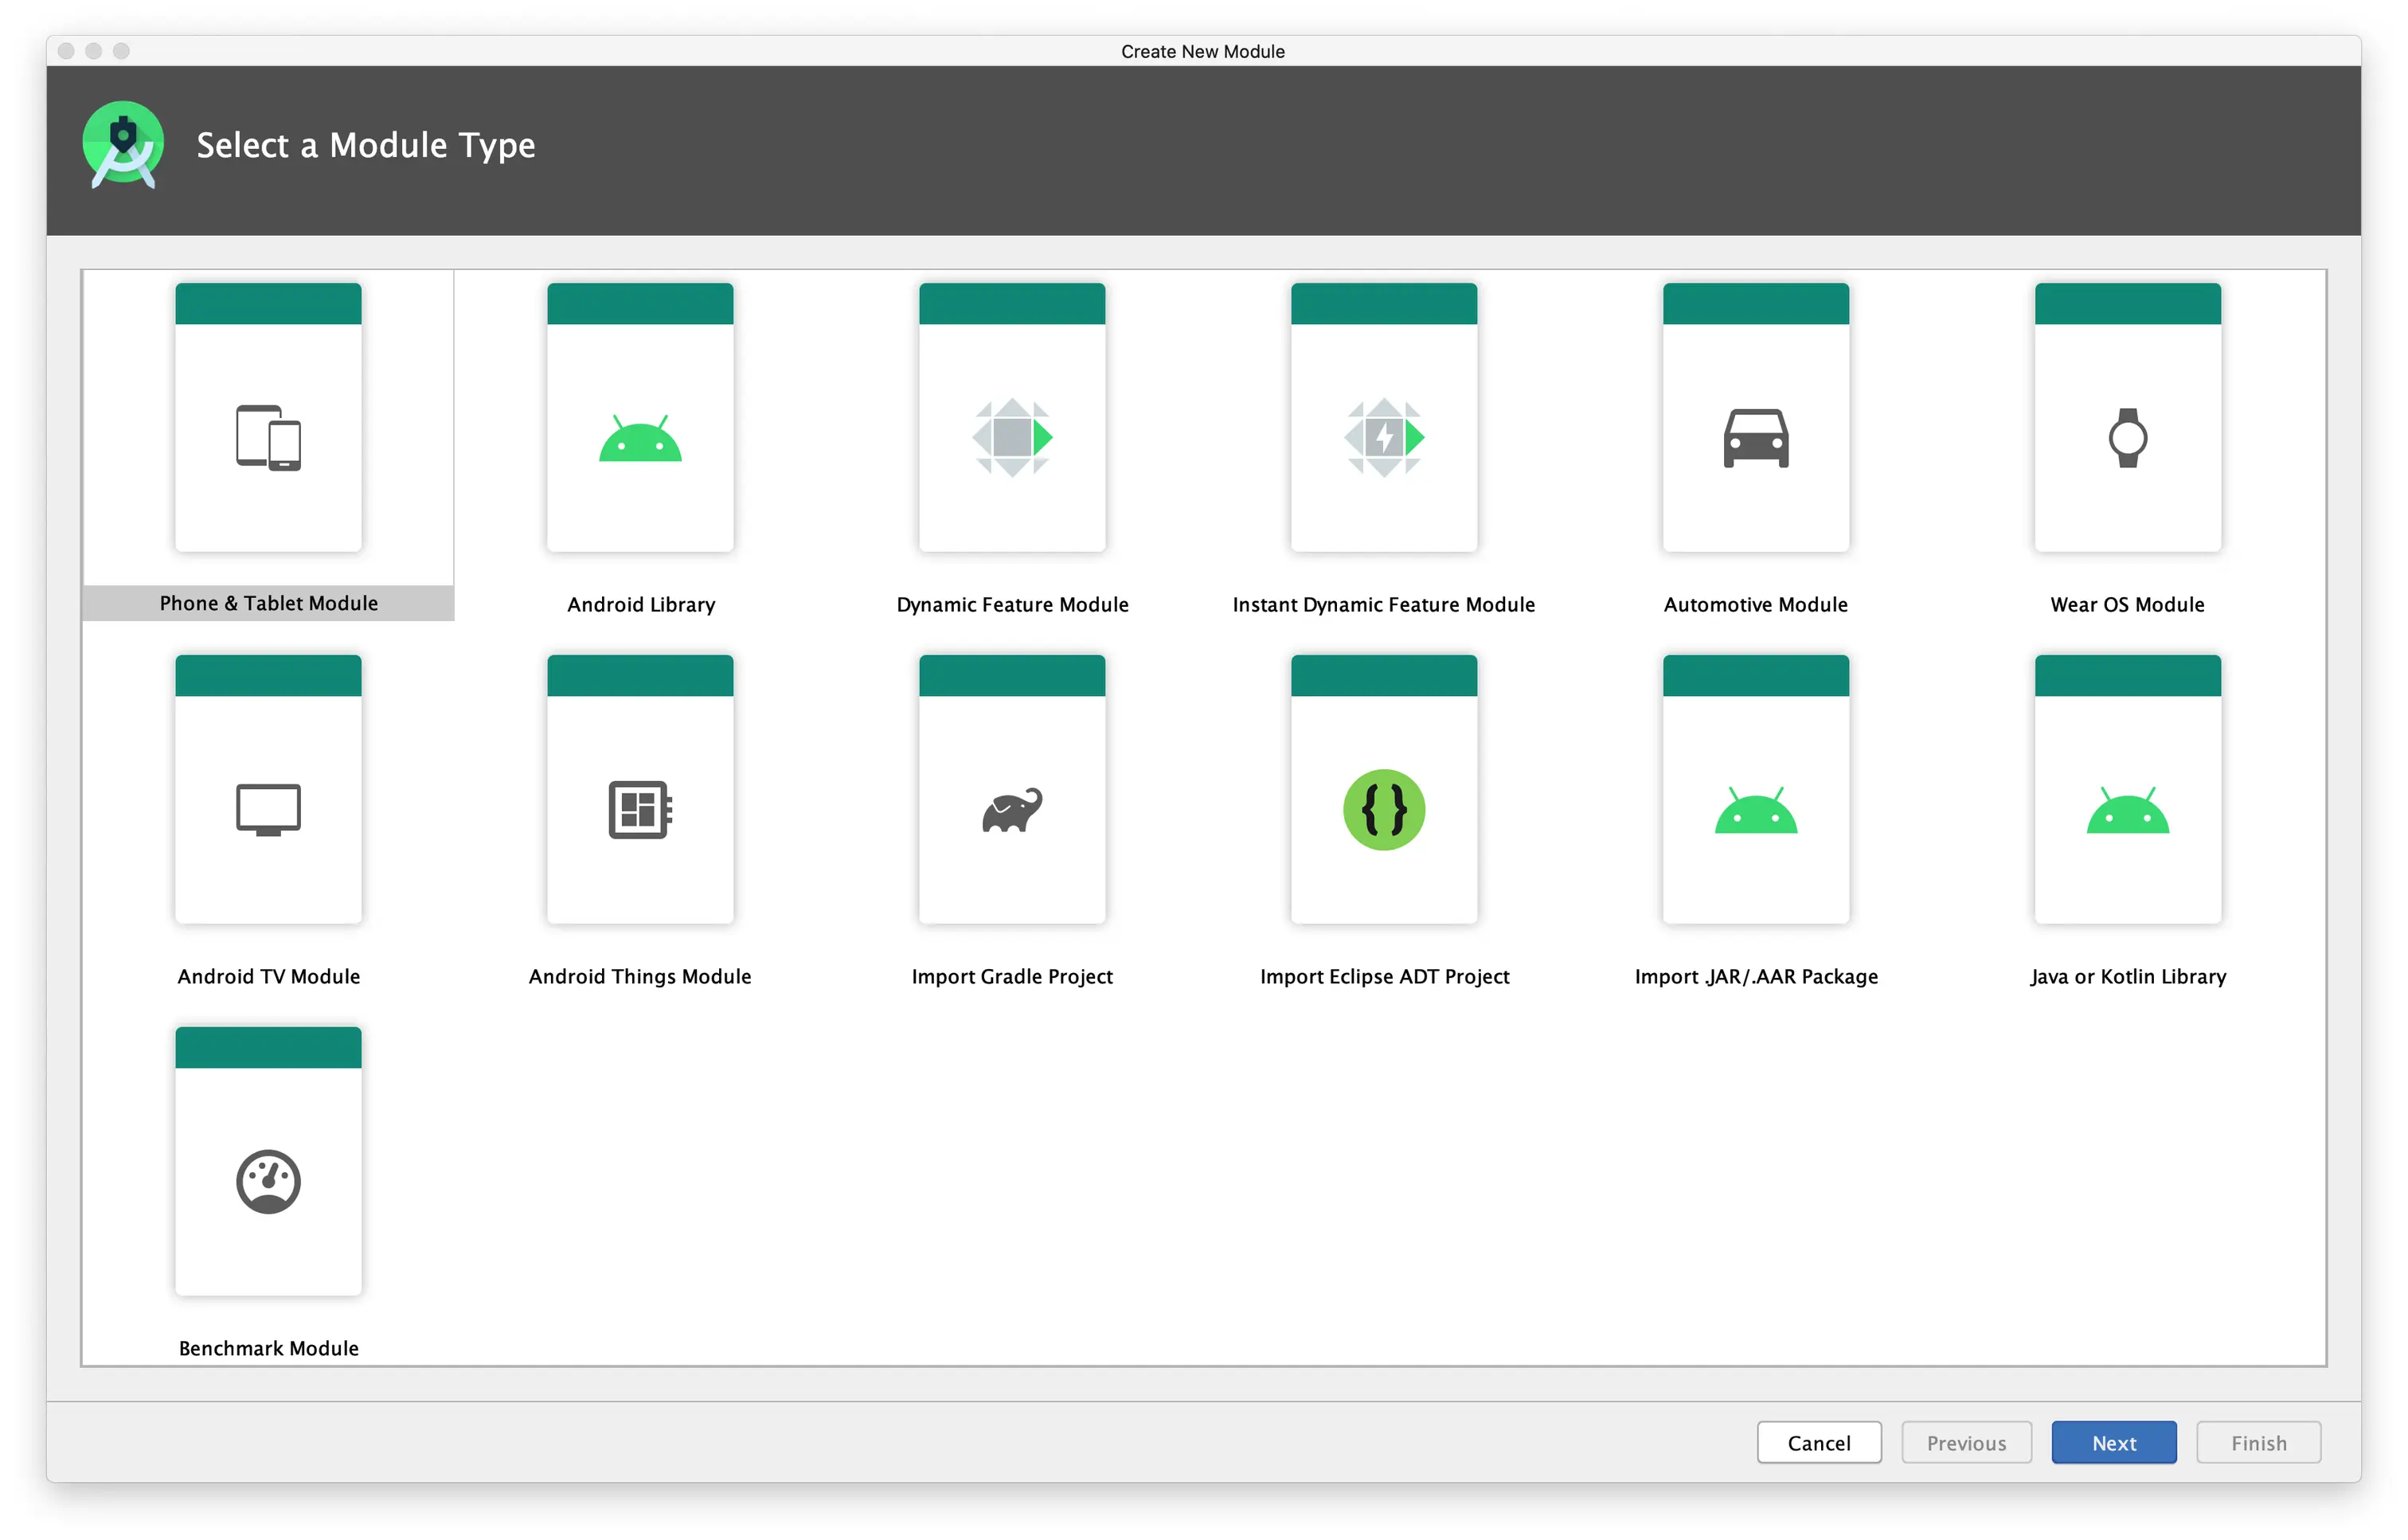Pick the Instant Dynamic Feature Module icon
The image size is (2408, 1540).
(x=1384, y=438)
